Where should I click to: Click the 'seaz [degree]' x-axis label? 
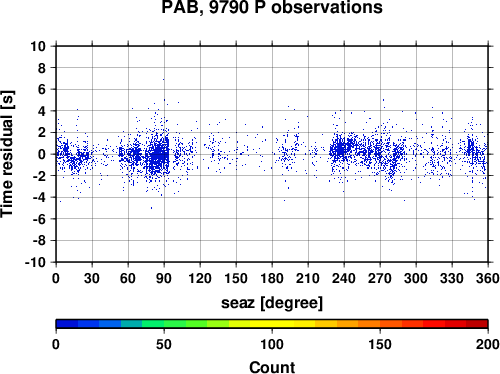tap(272, 303)
